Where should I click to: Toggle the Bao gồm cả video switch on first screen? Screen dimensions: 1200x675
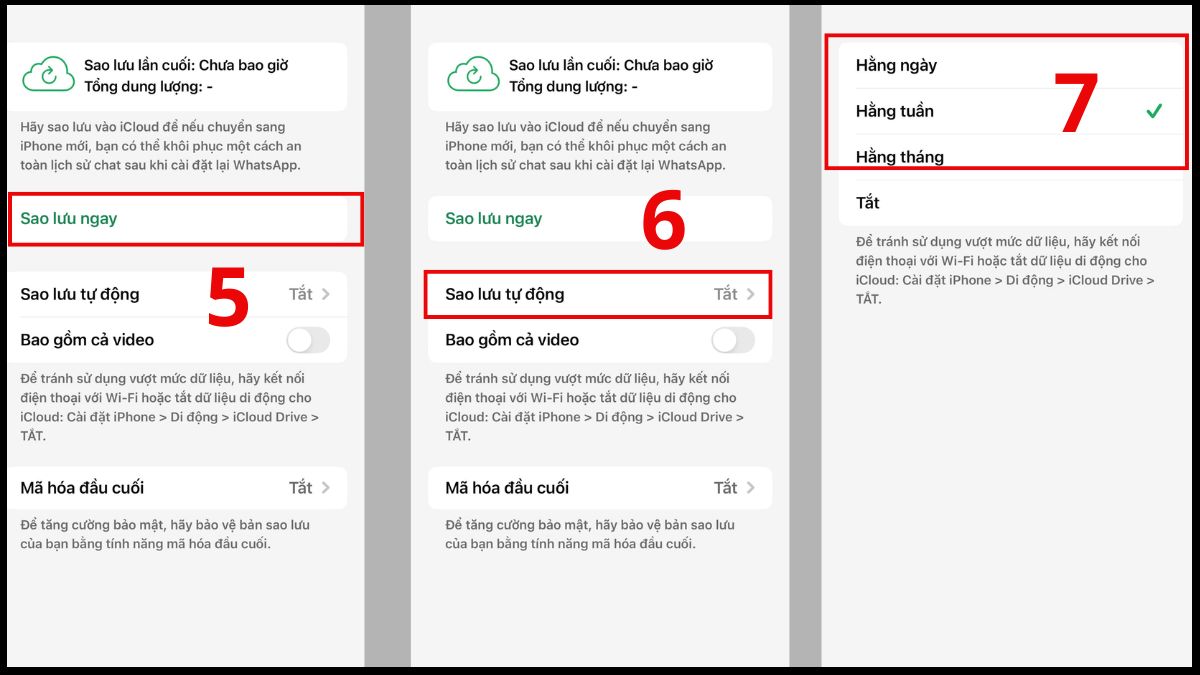point(309,340)
